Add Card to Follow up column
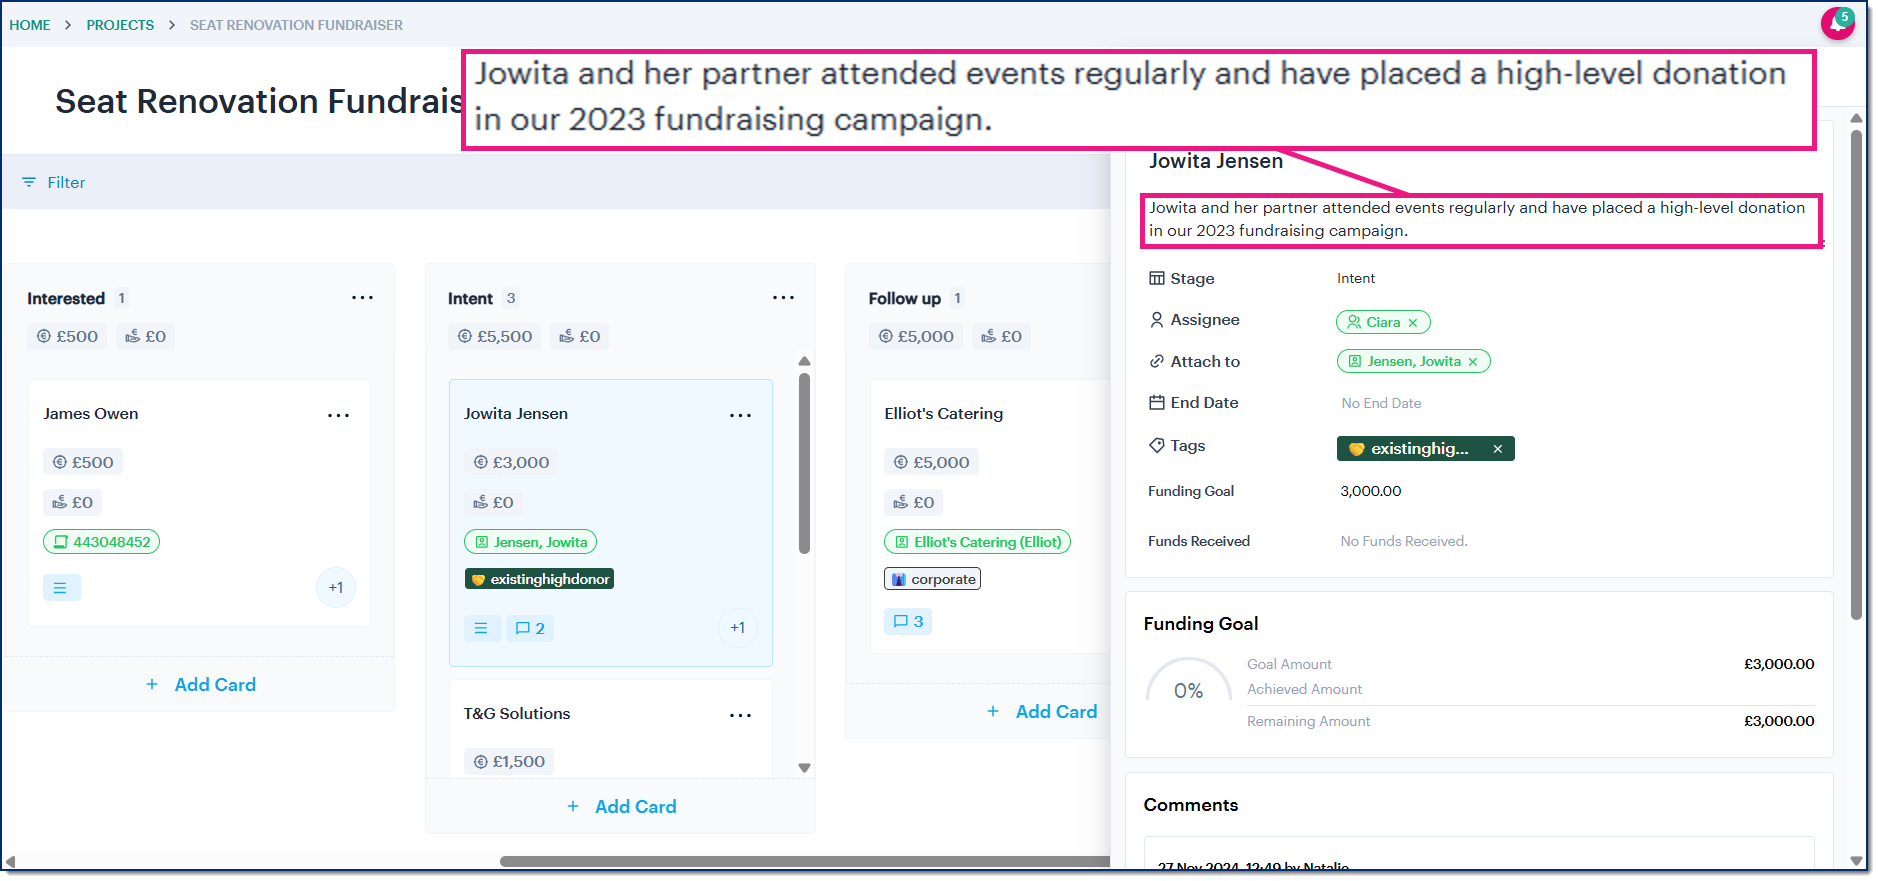Image resolution: width=1878 pixels, height=881 pixels. (1042, 712)
